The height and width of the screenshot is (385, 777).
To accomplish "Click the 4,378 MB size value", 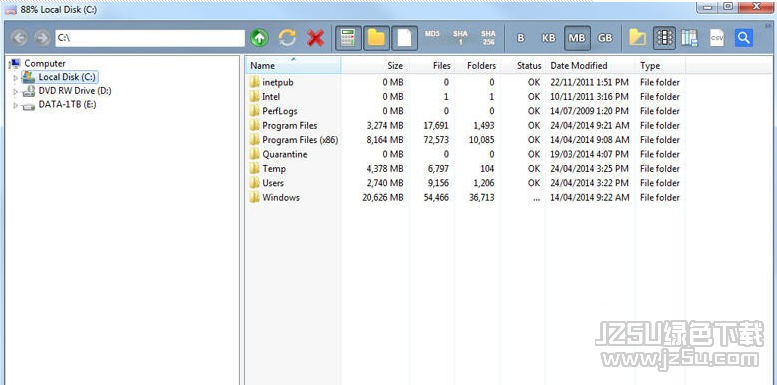I will point(385,168).
